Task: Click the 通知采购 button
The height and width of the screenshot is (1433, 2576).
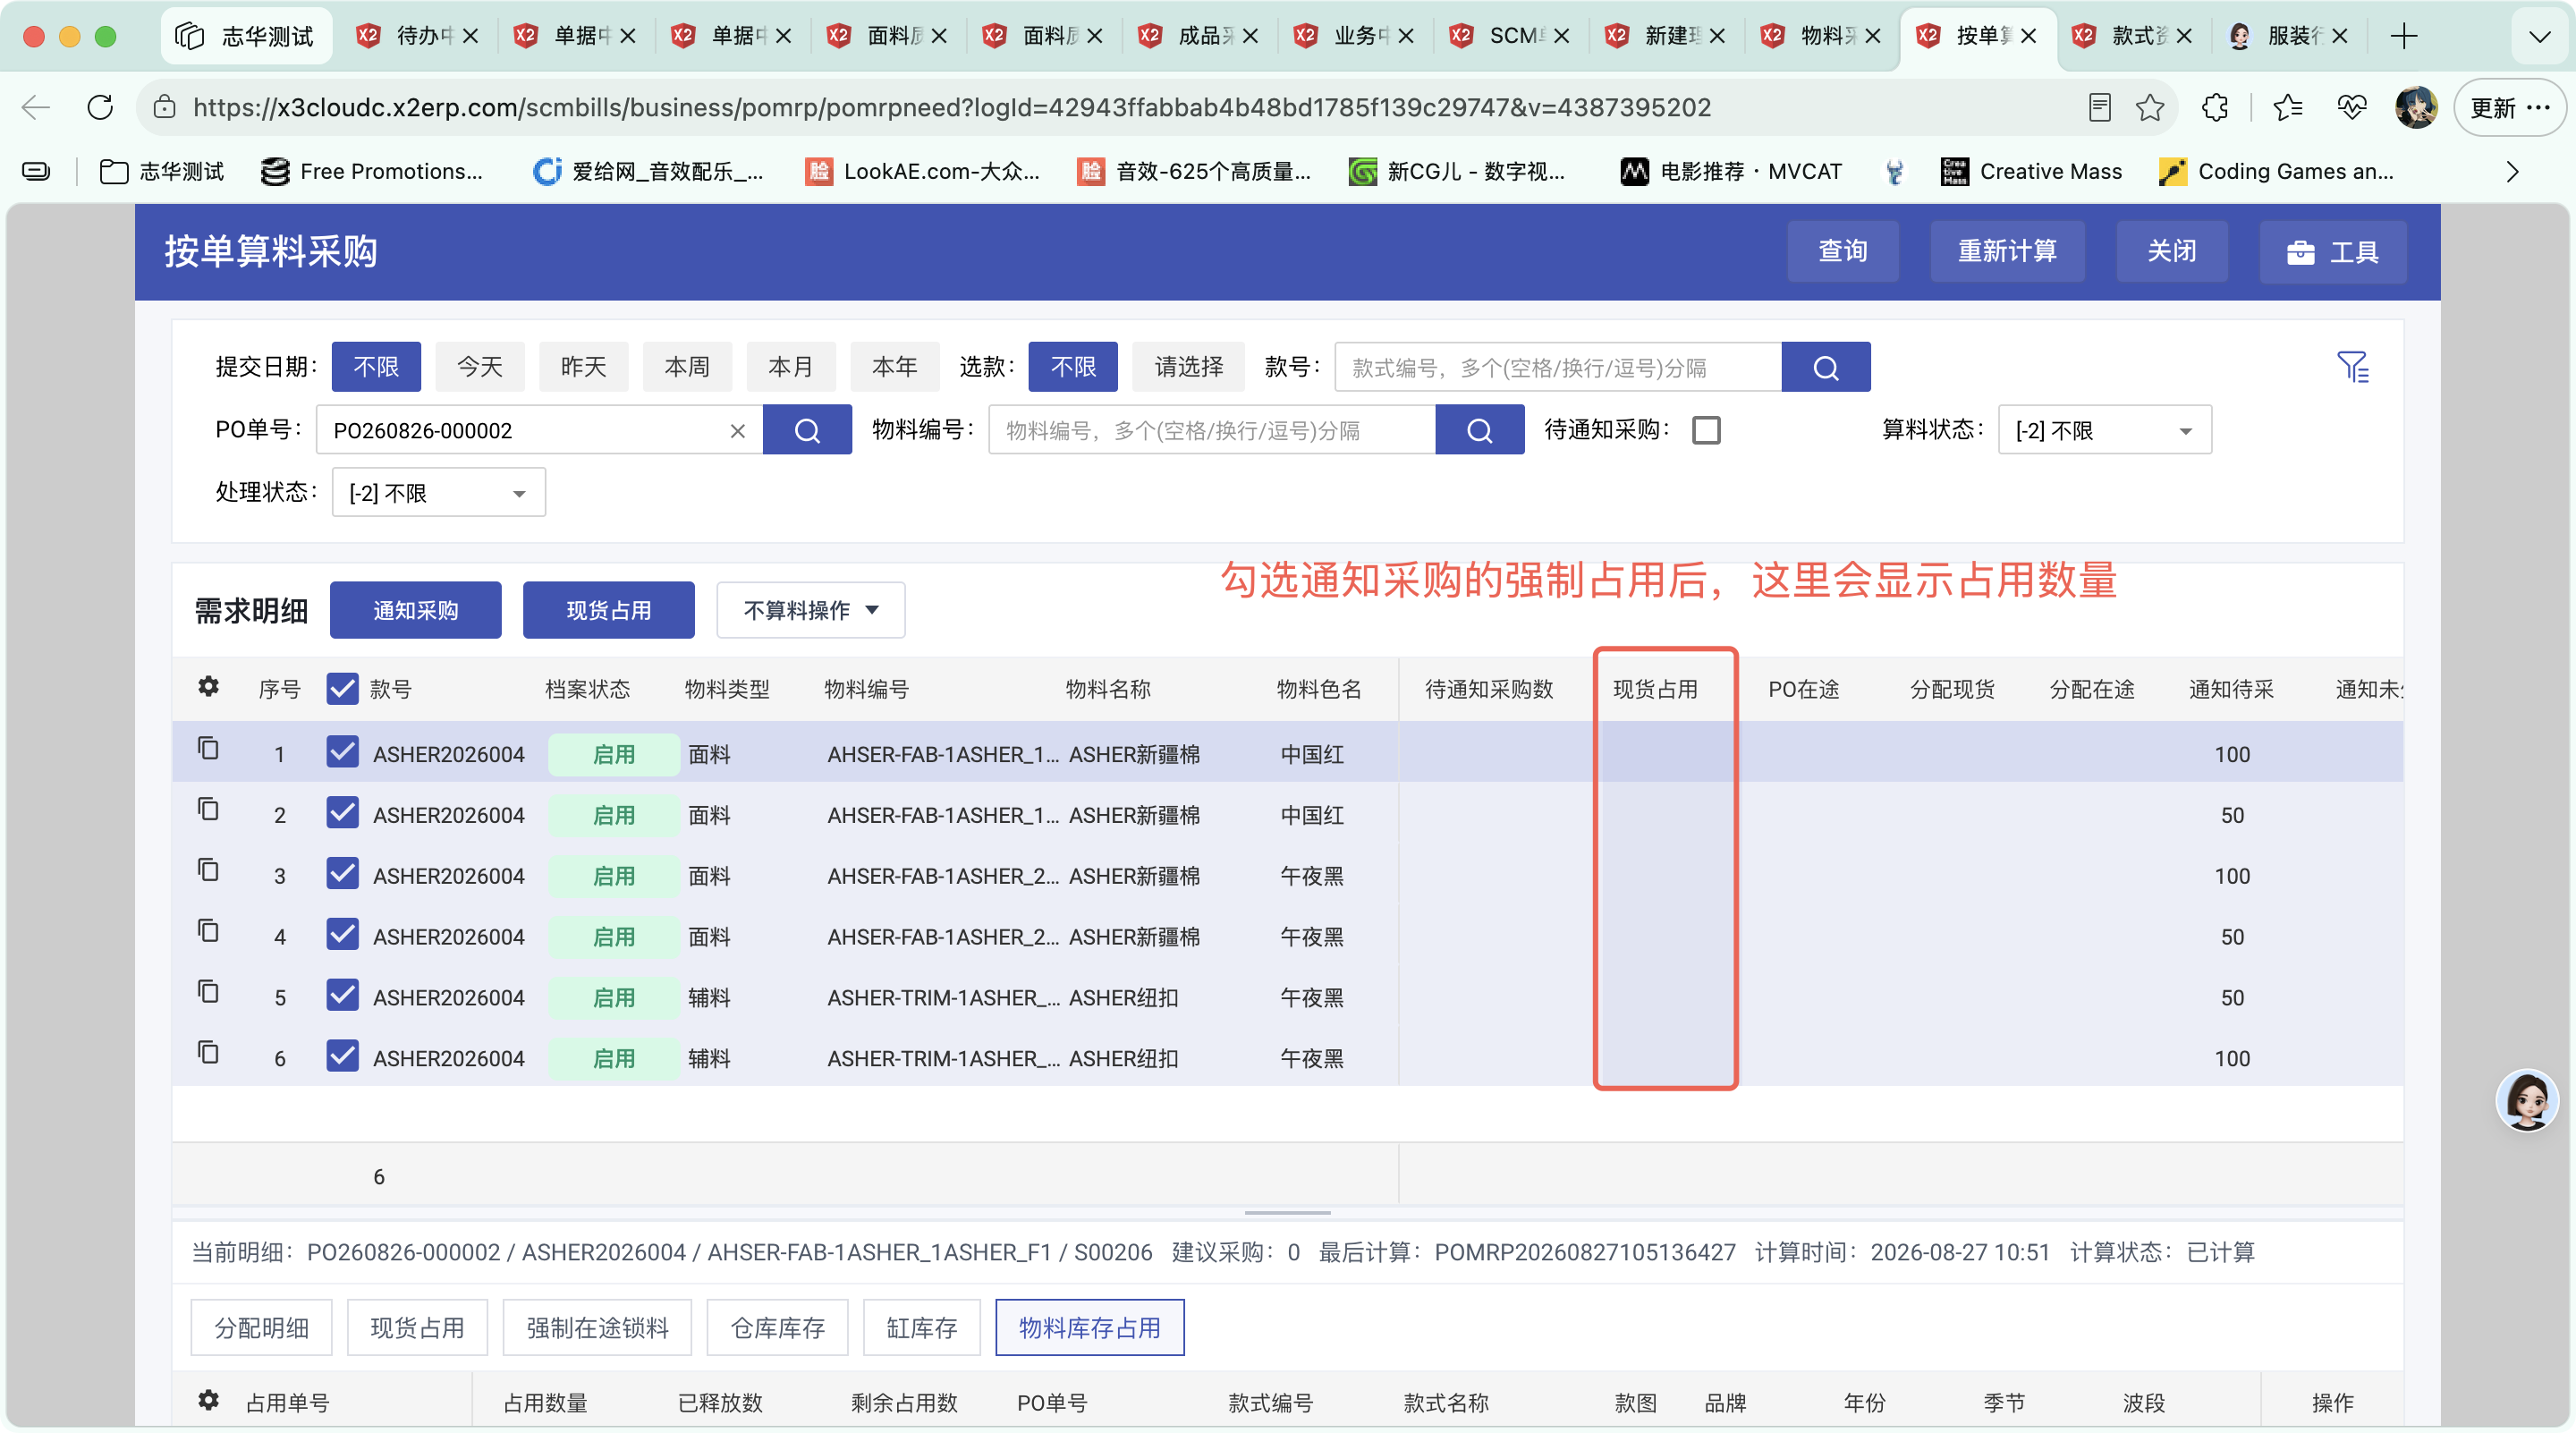Action: pos(415,610)
